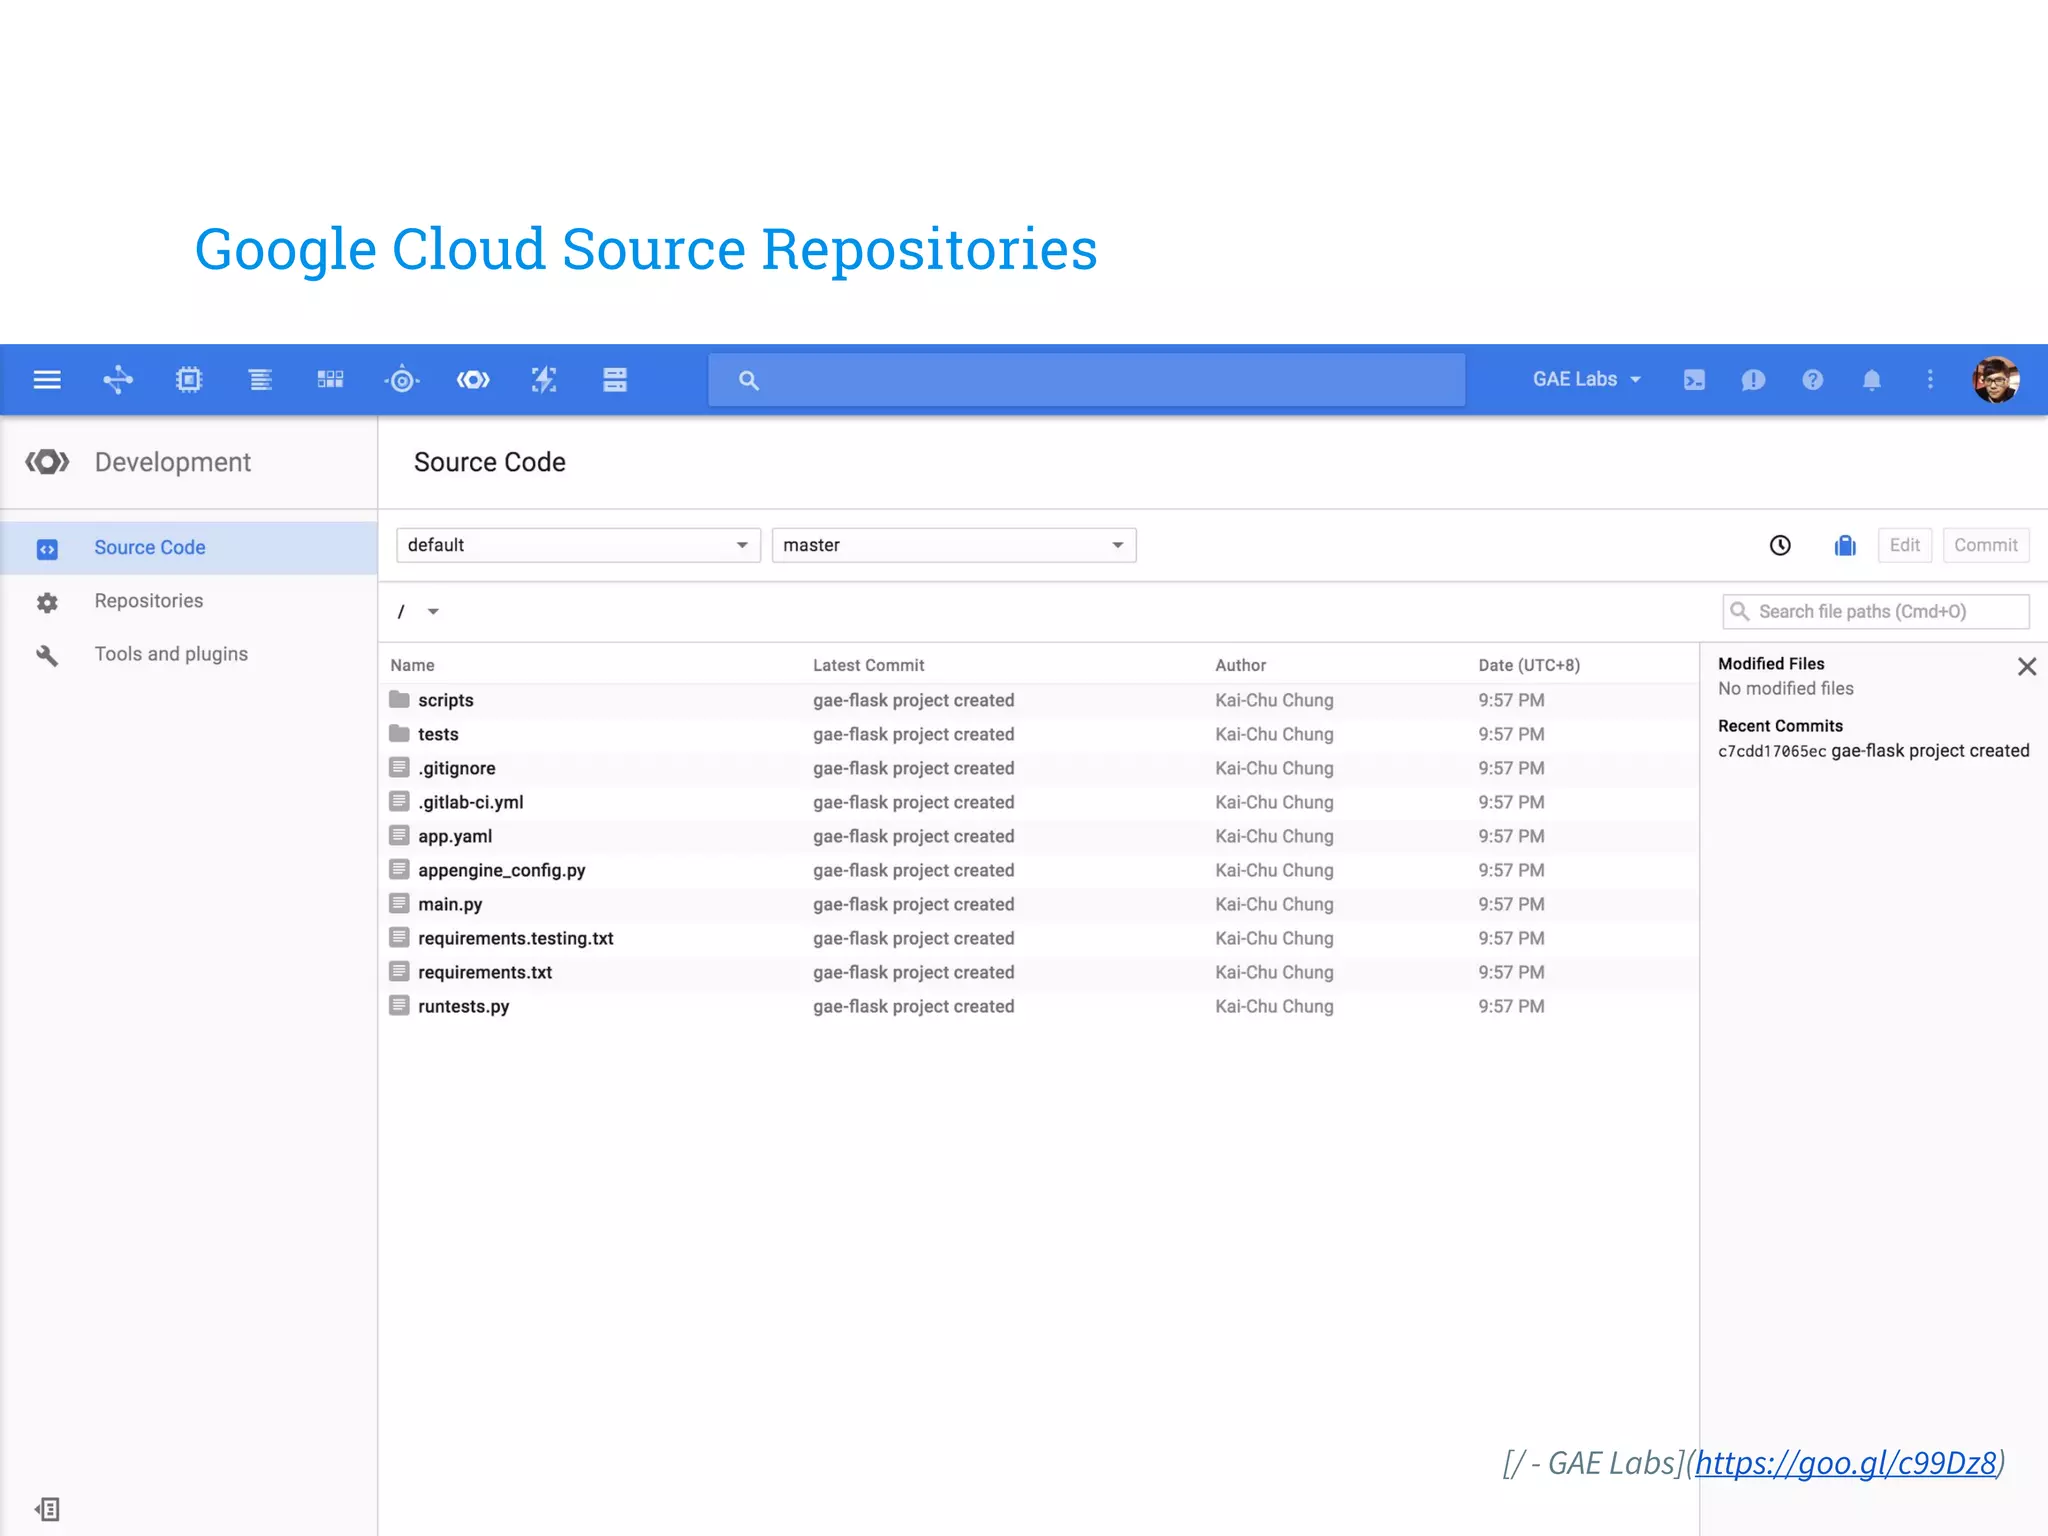Open the .gitlab-ci.yml file
Image resolution: width=2048 pixels, height=1536 pixels.
tap(471, 802)
